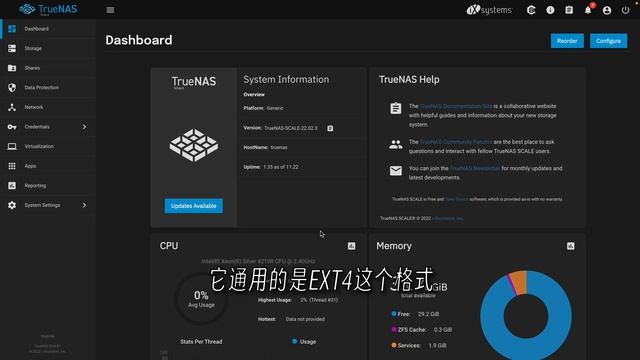
Task: Click the Version TrueNAS-SCALE text
Action: 280,128
